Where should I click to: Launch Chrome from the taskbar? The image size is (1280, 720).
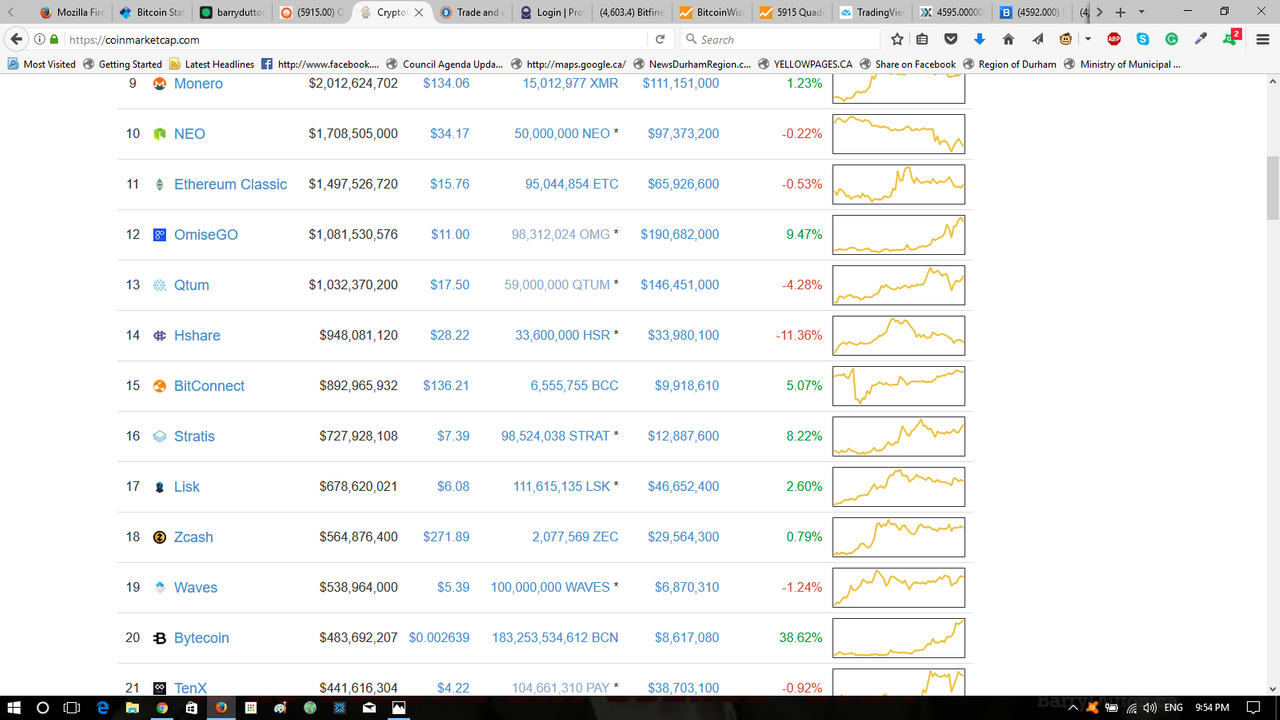click(162, 707)
